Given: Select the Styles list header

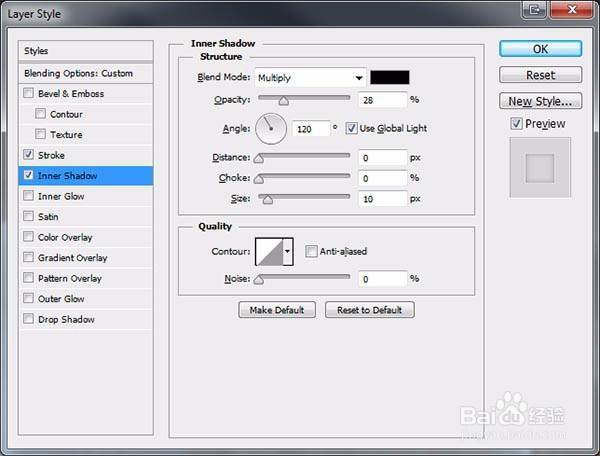Looking at the screenshot, I should [86, 51].
